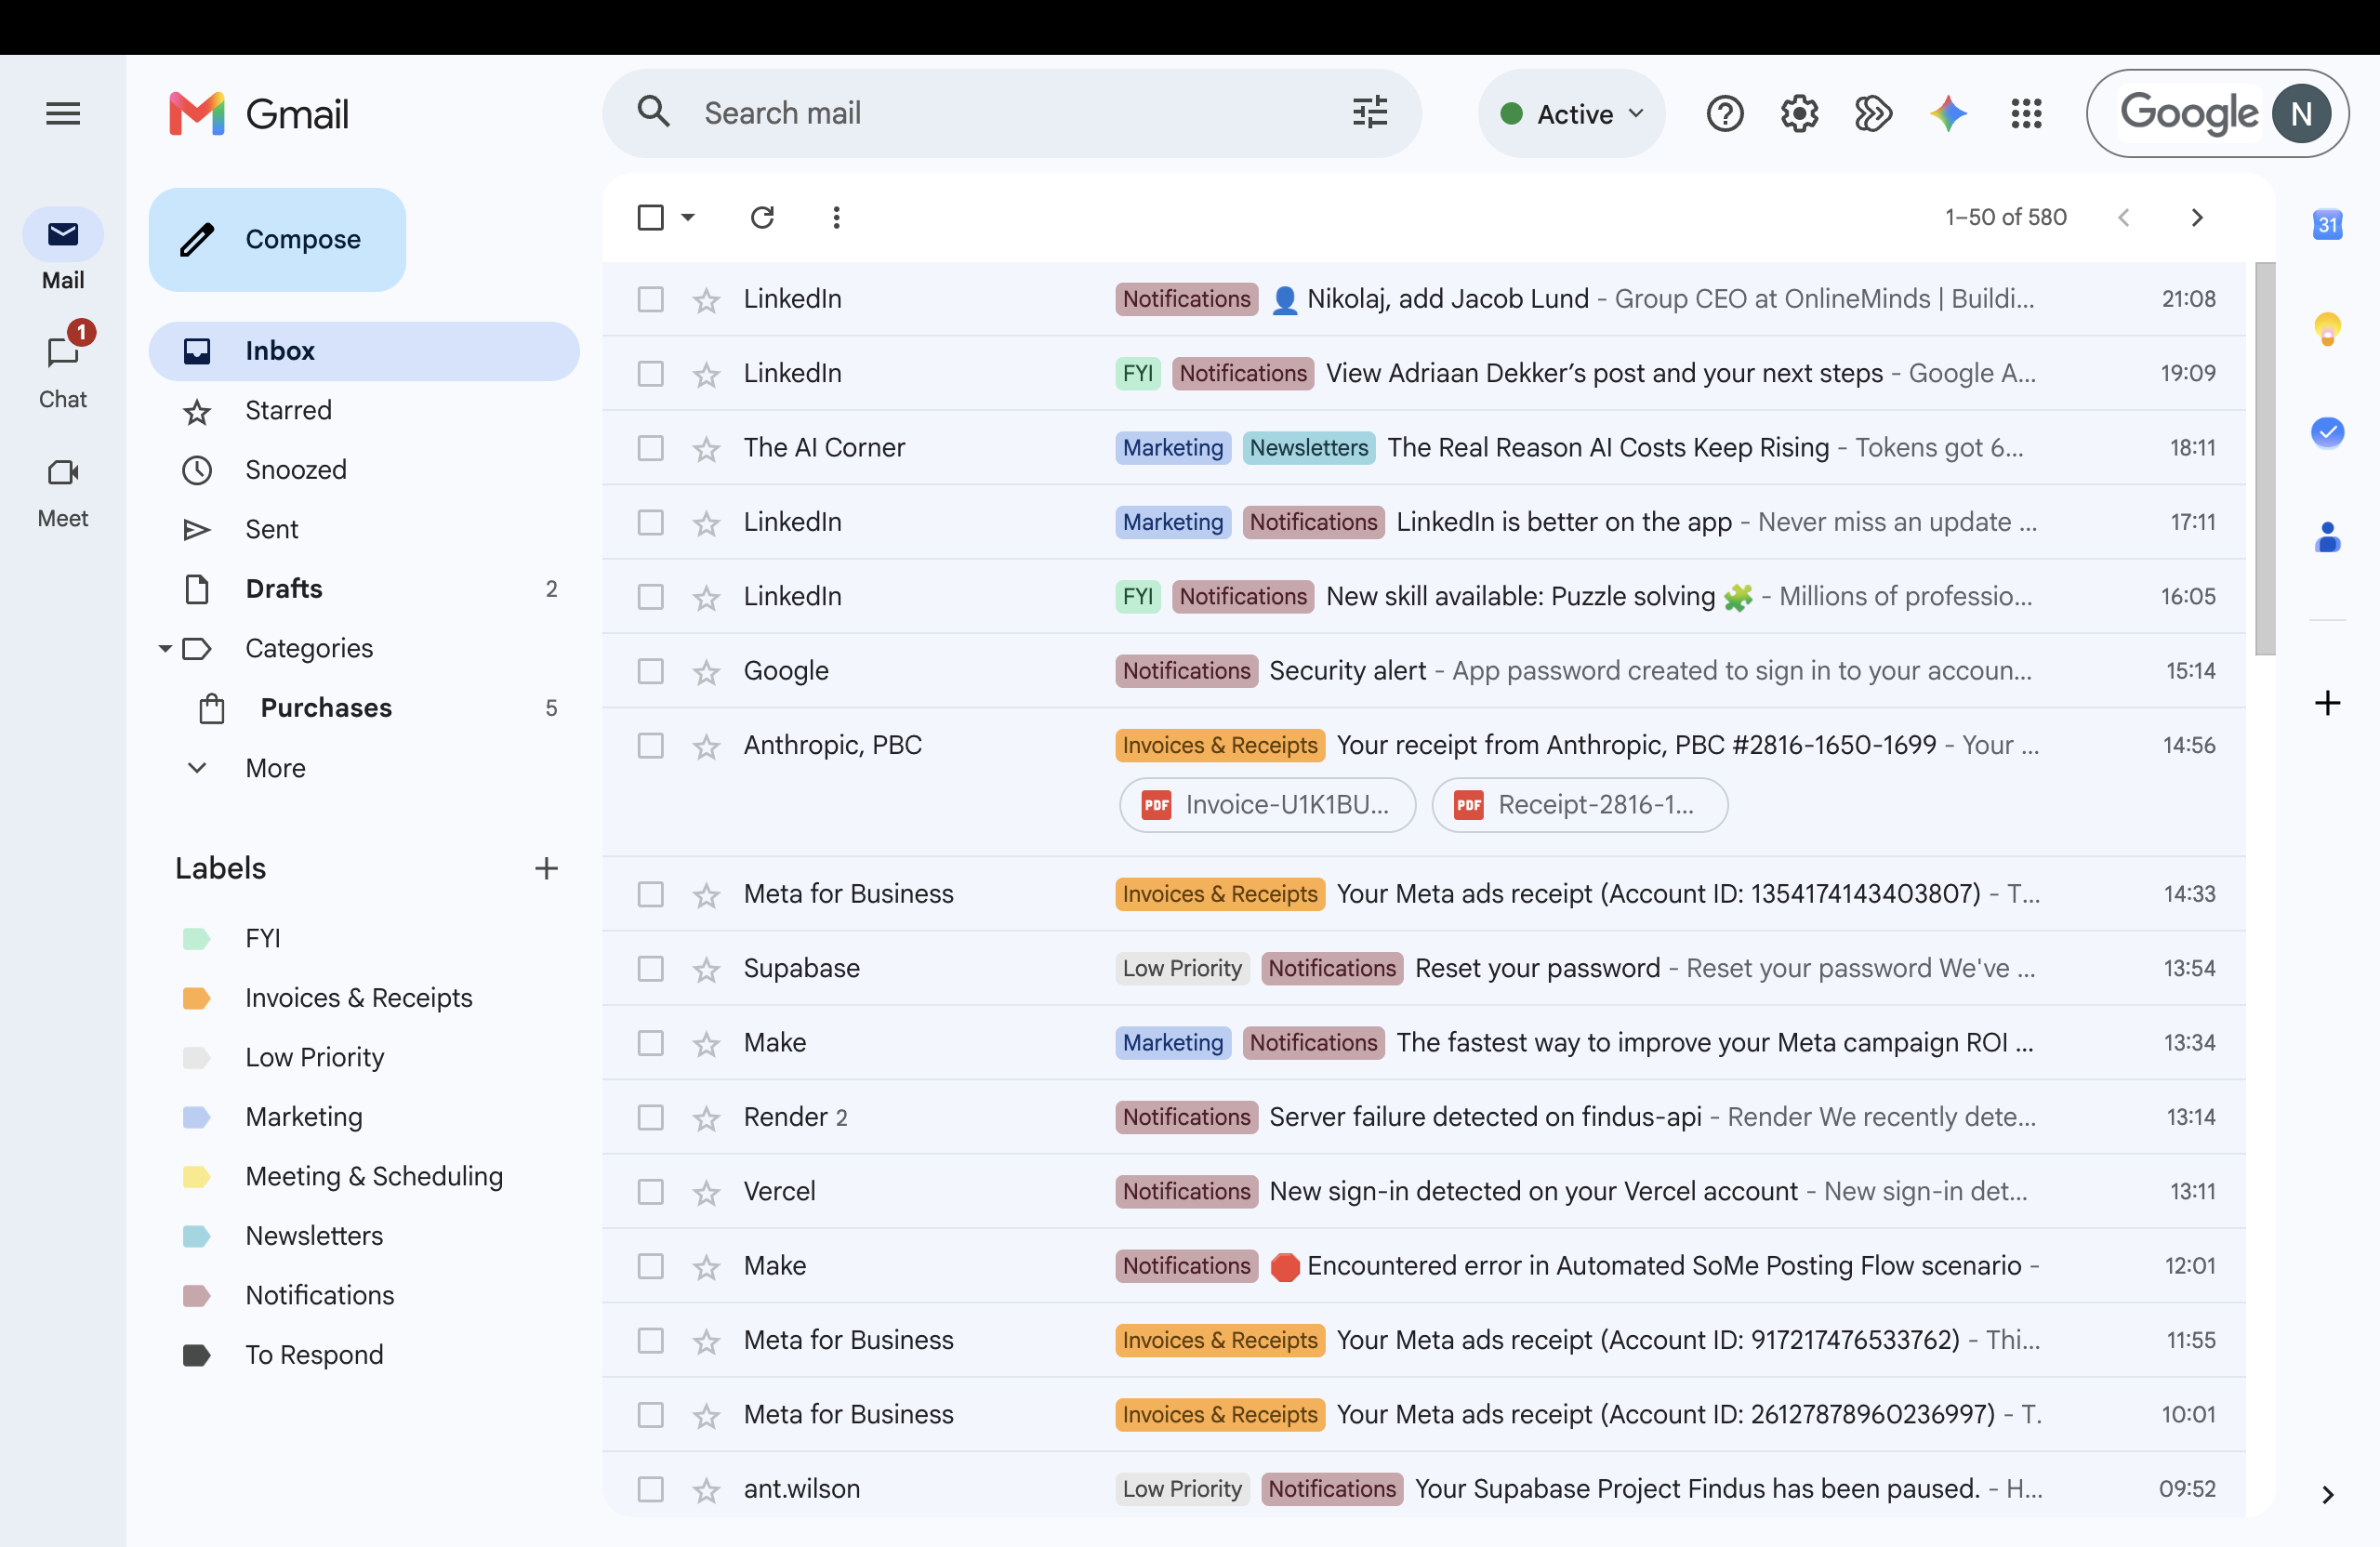
Task: Select The AI Corner email checkbox
Action: [650, 448]
